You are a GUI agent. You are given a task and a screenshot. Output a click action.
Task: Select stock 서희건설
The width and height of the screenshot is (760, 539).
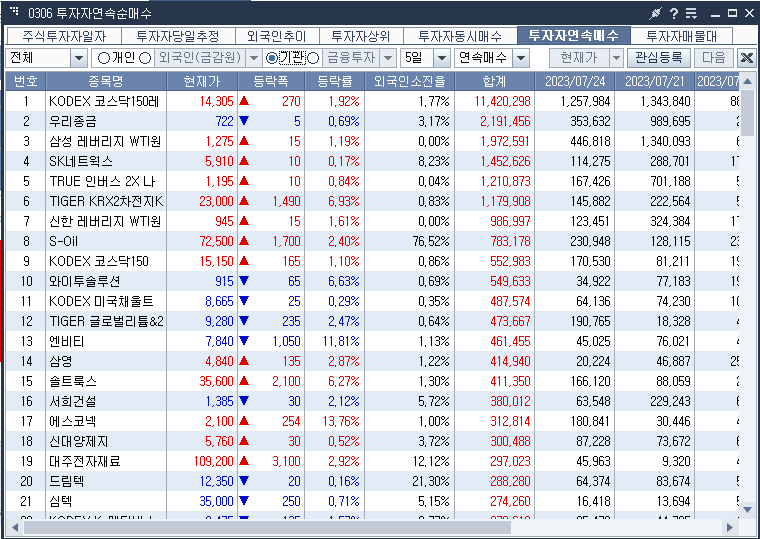pos(73,401)
